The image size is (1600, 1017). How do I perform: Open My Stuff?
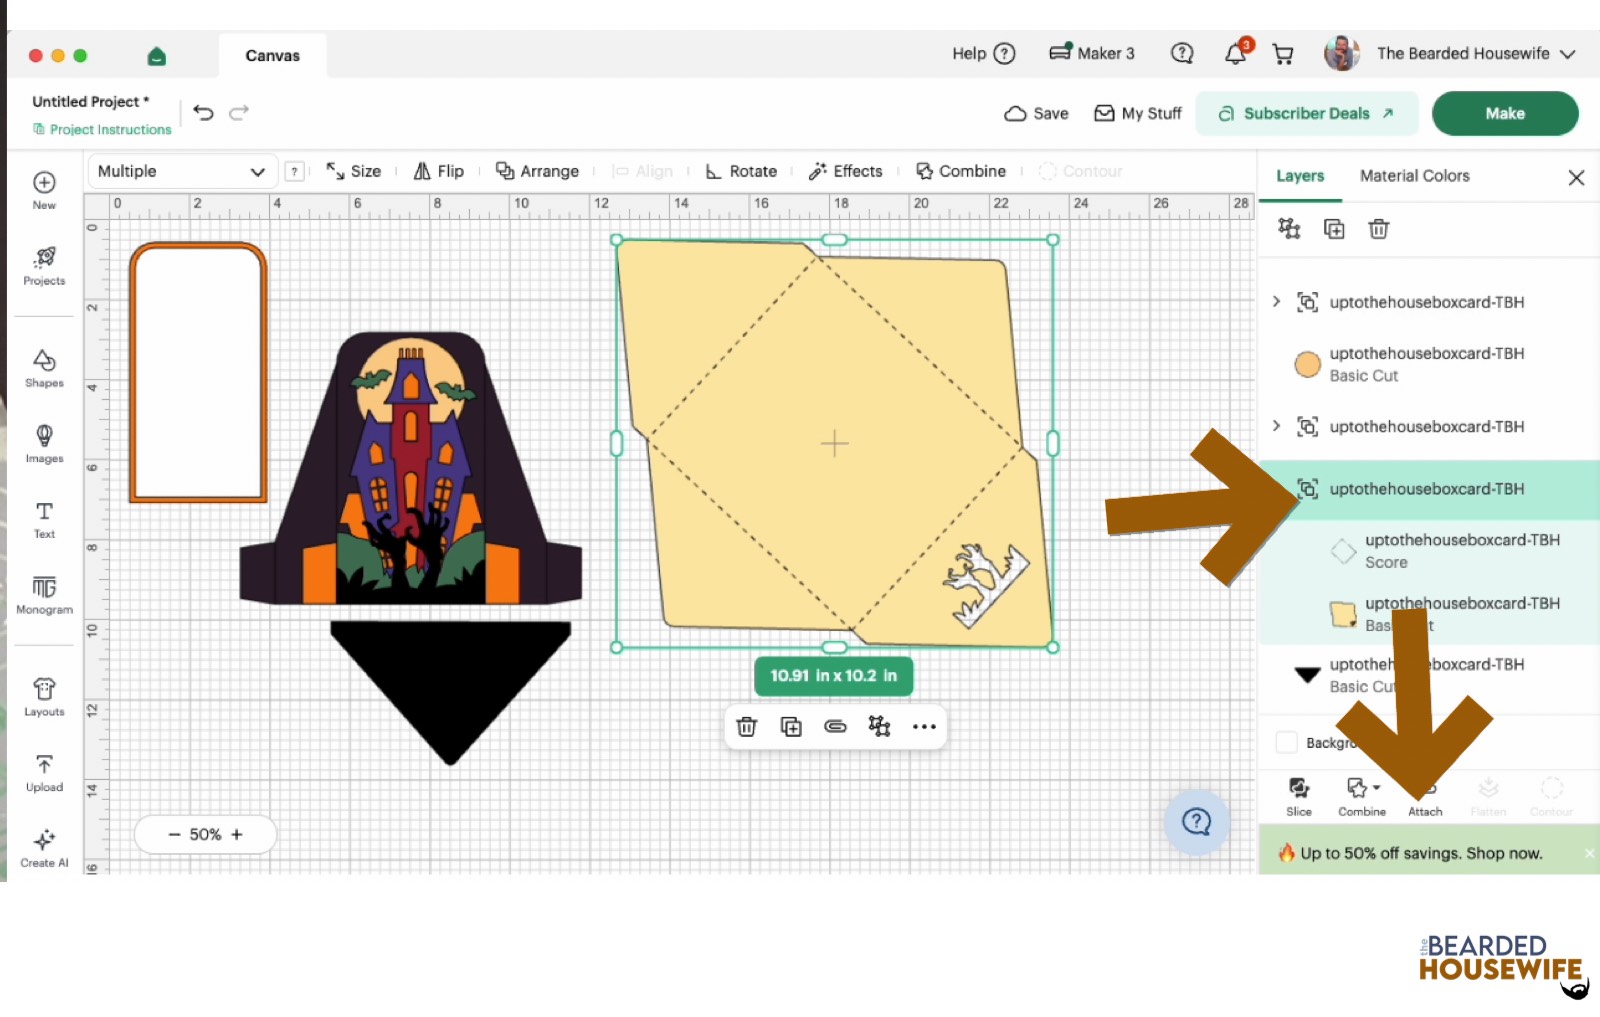click(x=1138, y=113)
